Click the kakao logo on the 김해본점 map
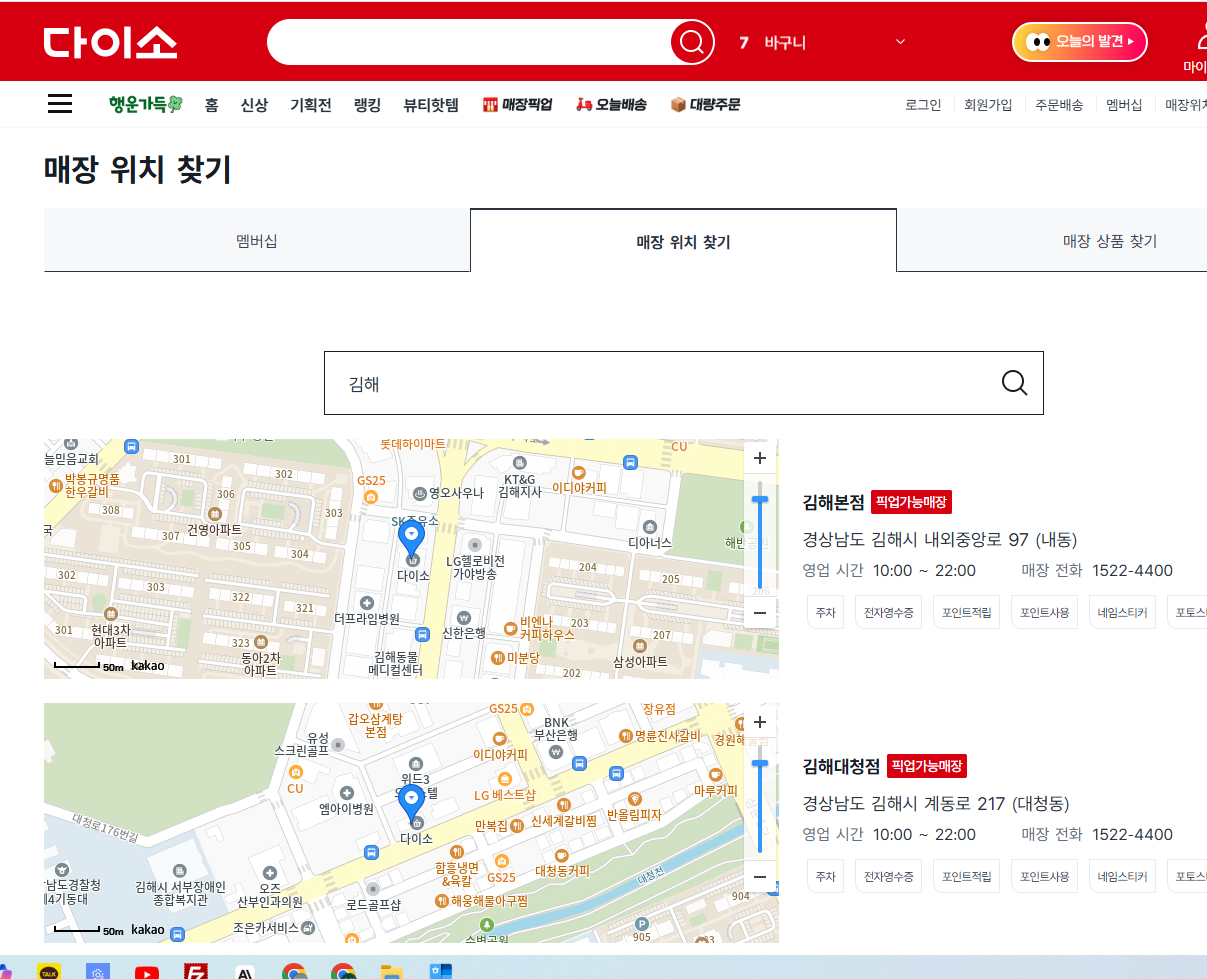This screenshot has width=1207, height=979. click(147, 666)
